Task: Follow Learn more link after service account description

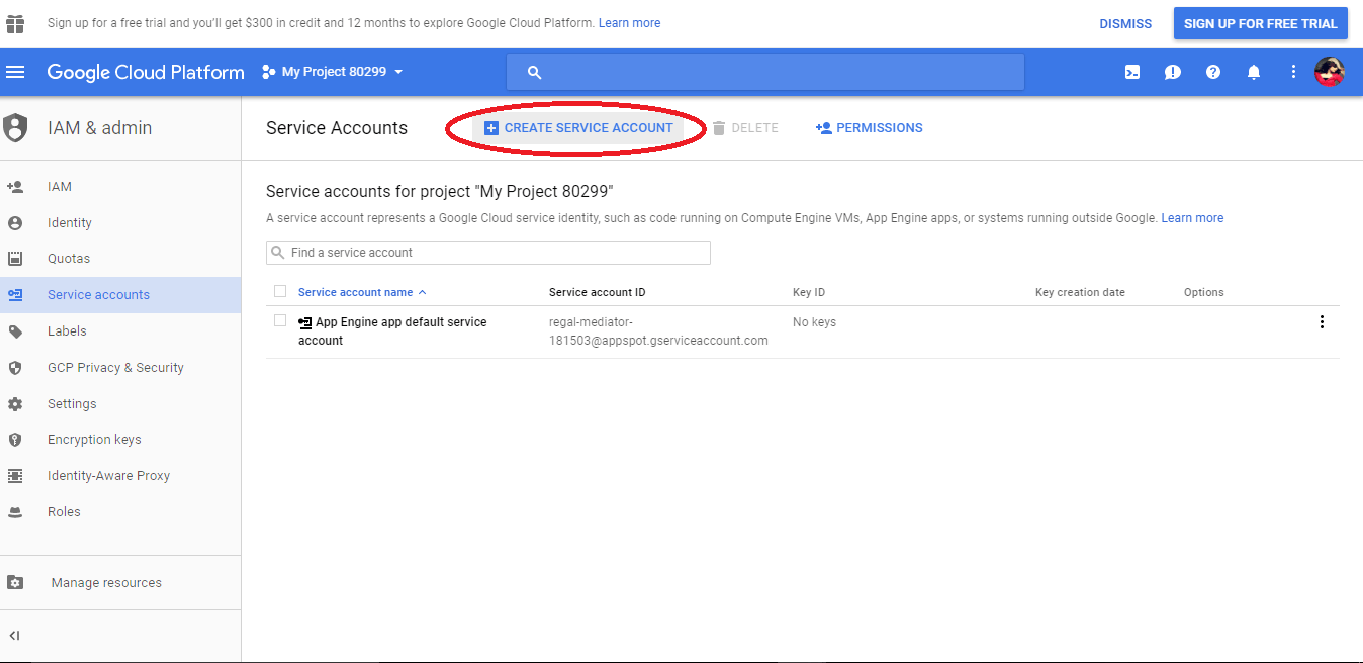Action: (x=1192, y=218)
